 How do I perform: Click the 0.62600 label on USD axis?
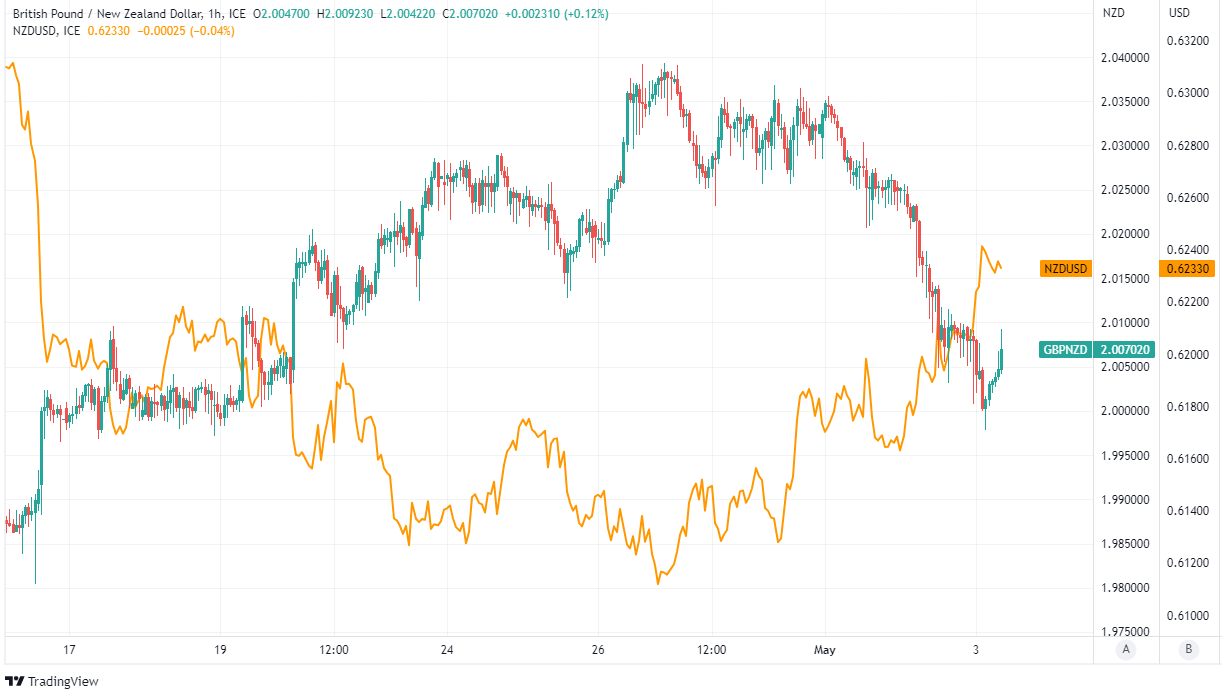(1188, 198)
